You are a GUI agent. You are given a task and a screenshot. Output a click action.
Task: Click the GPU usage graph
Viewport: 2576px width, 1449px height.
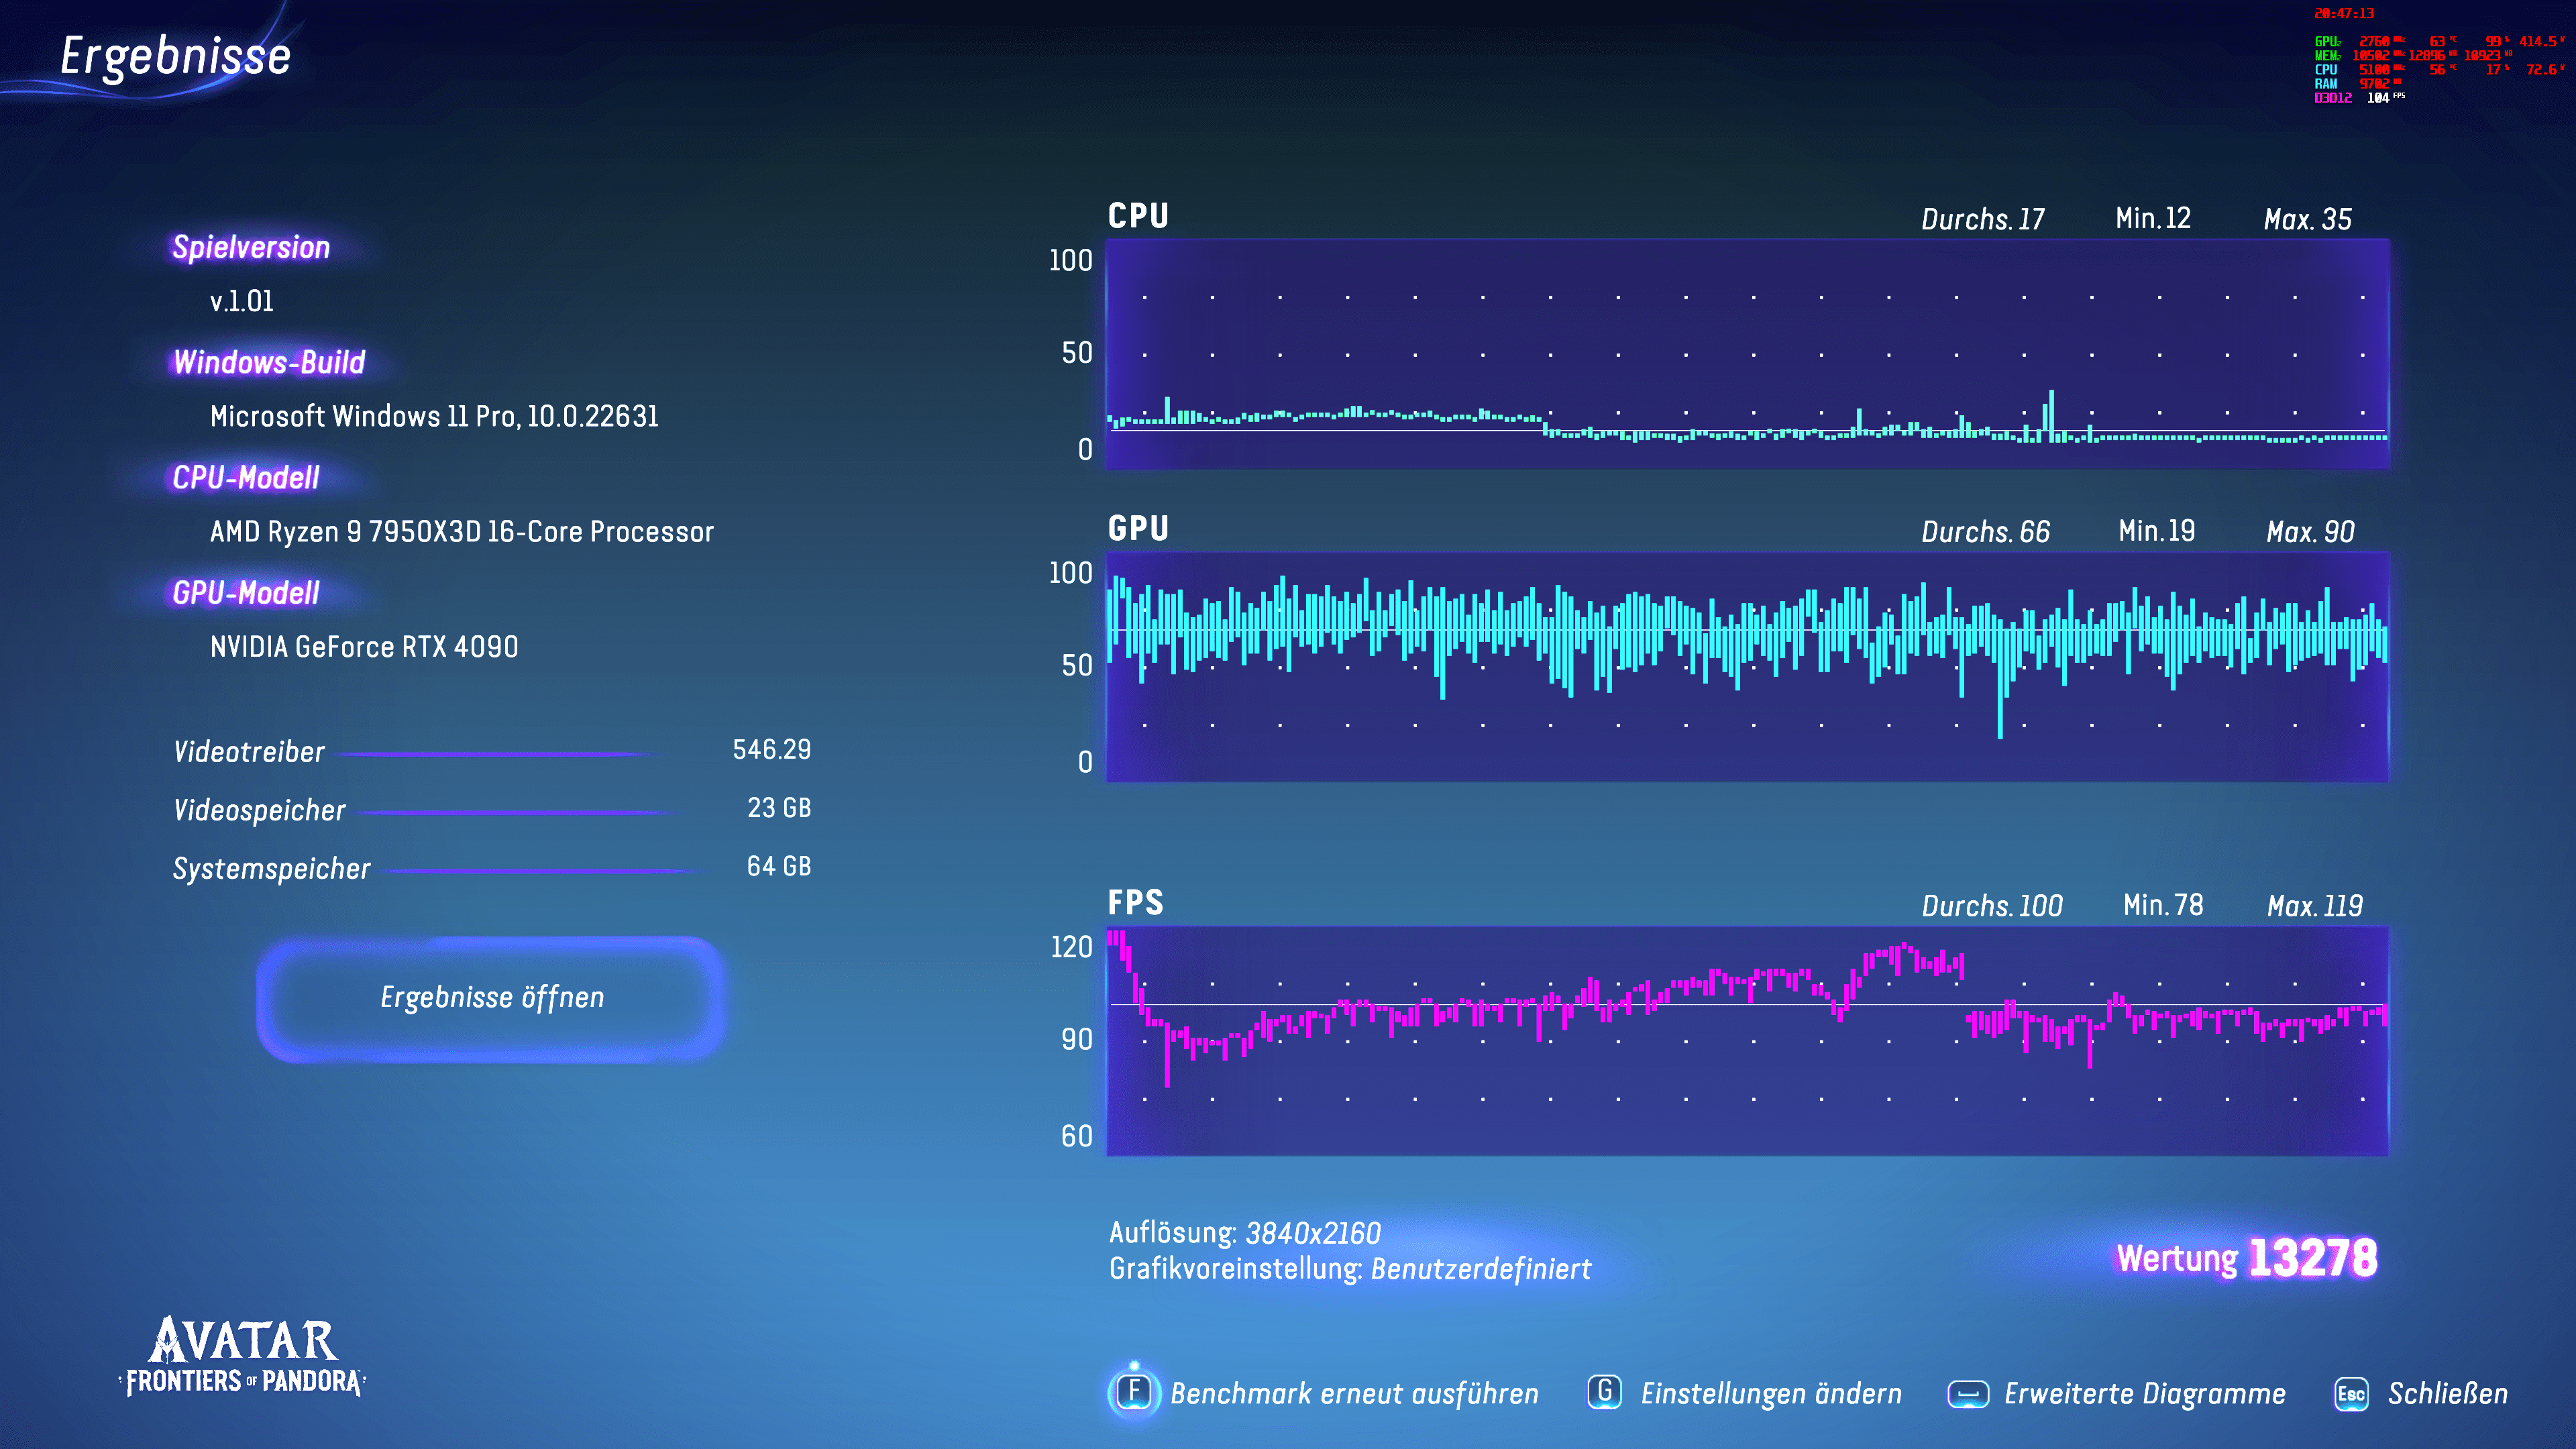[1747, 666]
